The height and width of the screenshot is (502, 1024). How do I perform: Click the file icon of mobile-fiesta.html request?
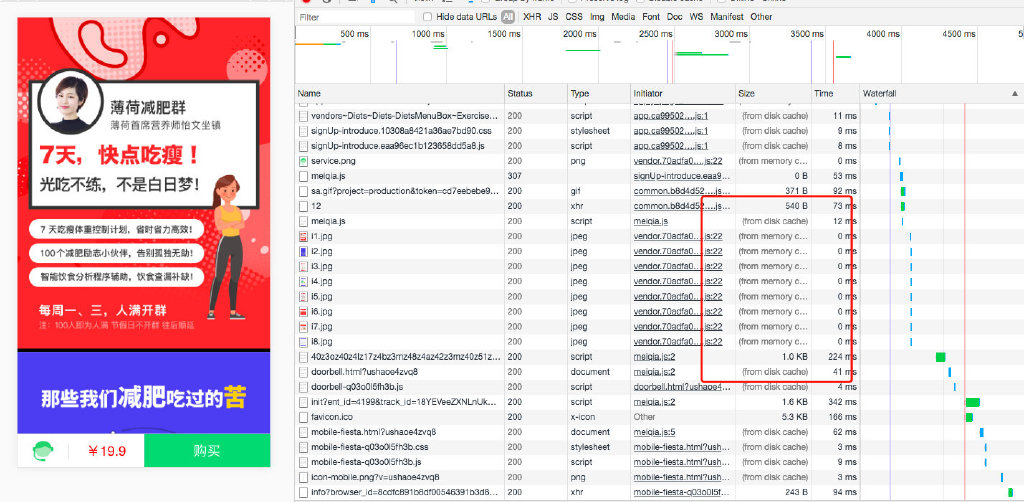(x=303, y=431)
